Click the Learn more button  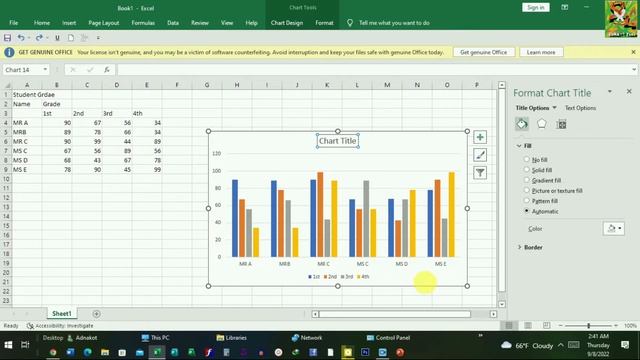tap(541, 52)
